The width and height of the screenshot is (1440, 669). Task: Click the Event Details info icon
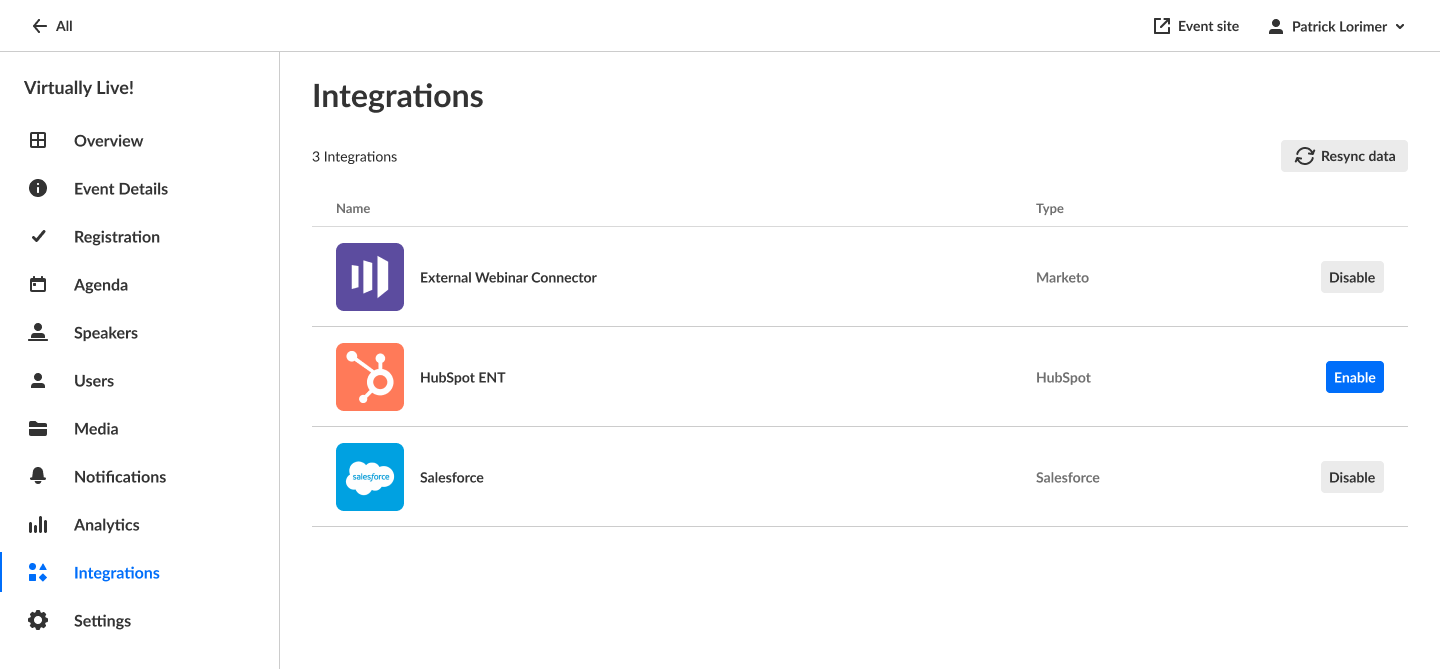pos(38,189)
